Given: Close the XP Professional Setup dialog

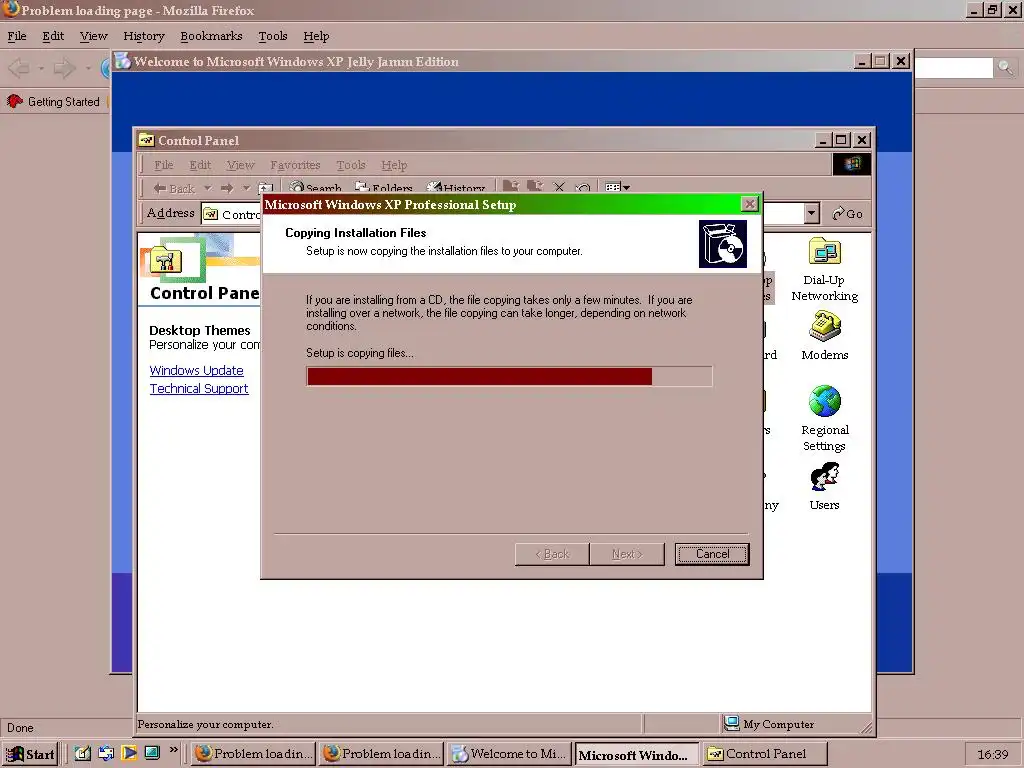Looking at the screenshot, I should [750, 204].
